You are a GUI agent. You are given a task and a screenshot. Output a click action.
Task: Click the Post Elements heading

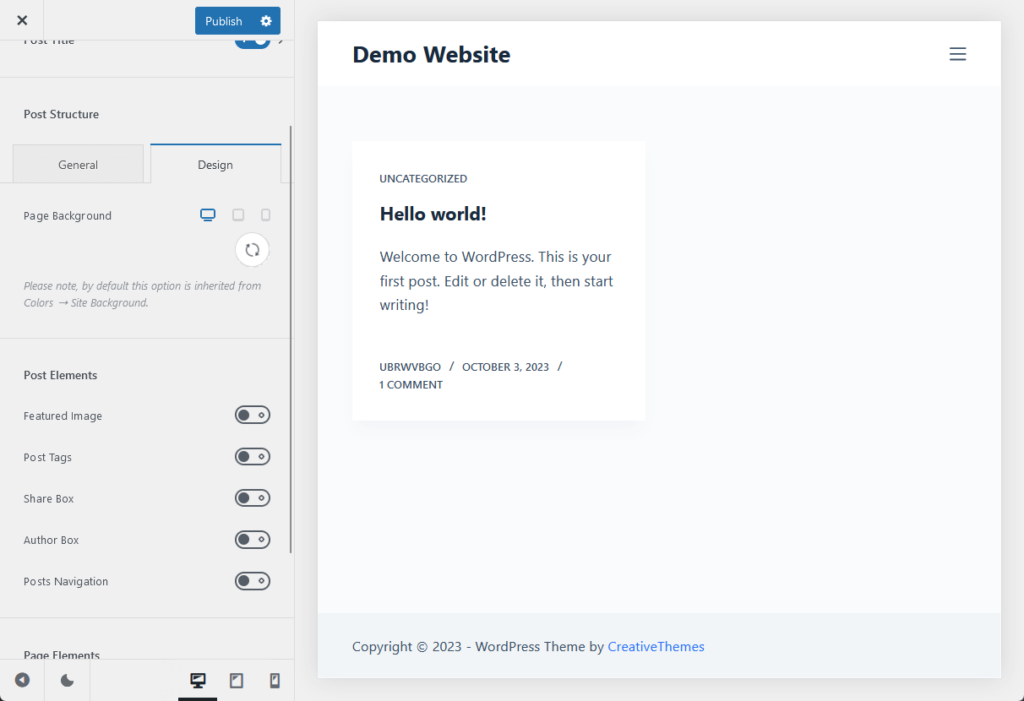(x=60, y=375)
